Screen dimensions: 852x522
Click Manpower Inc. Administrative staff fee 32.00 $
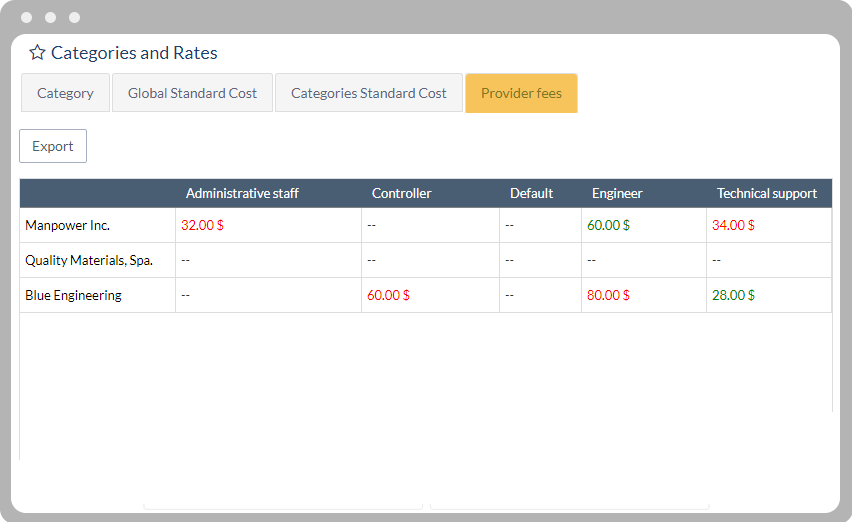[x=202, y=225]
